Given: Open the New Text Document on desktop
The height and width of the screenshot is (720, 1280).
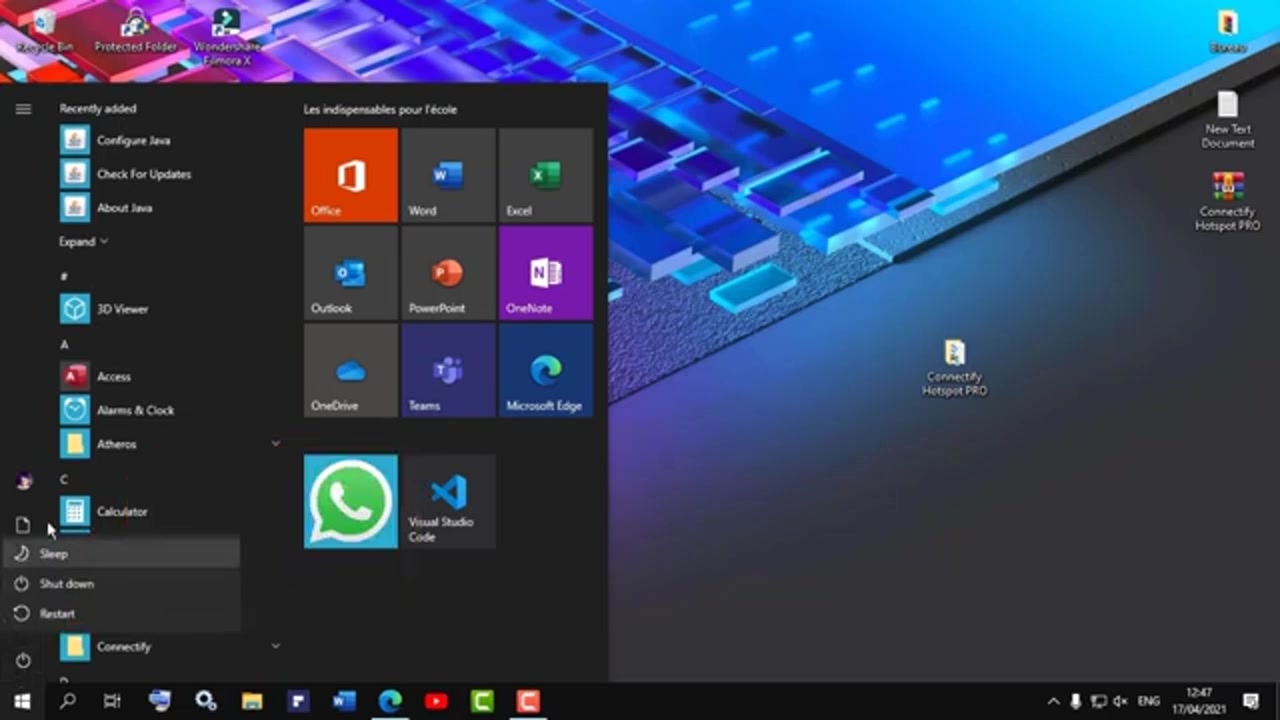Looking at the screenshot, I should tap(1228, 120).
